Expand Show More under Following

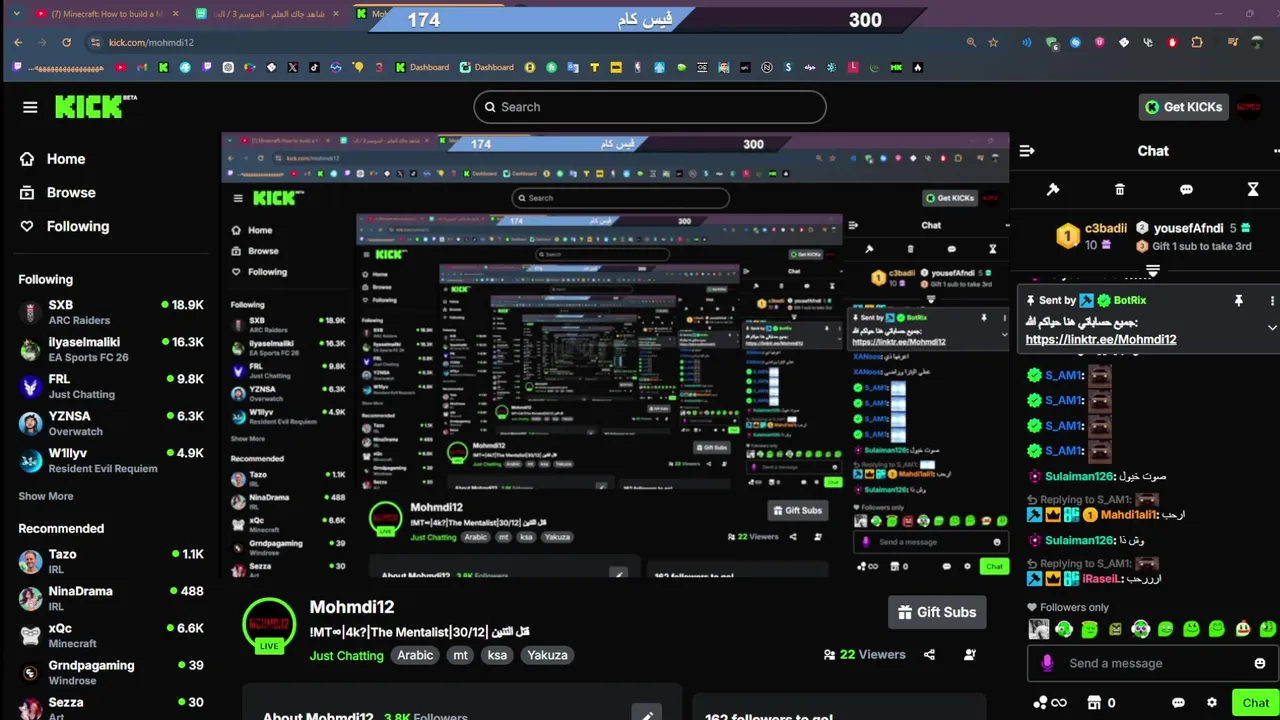tap(45, 496)
